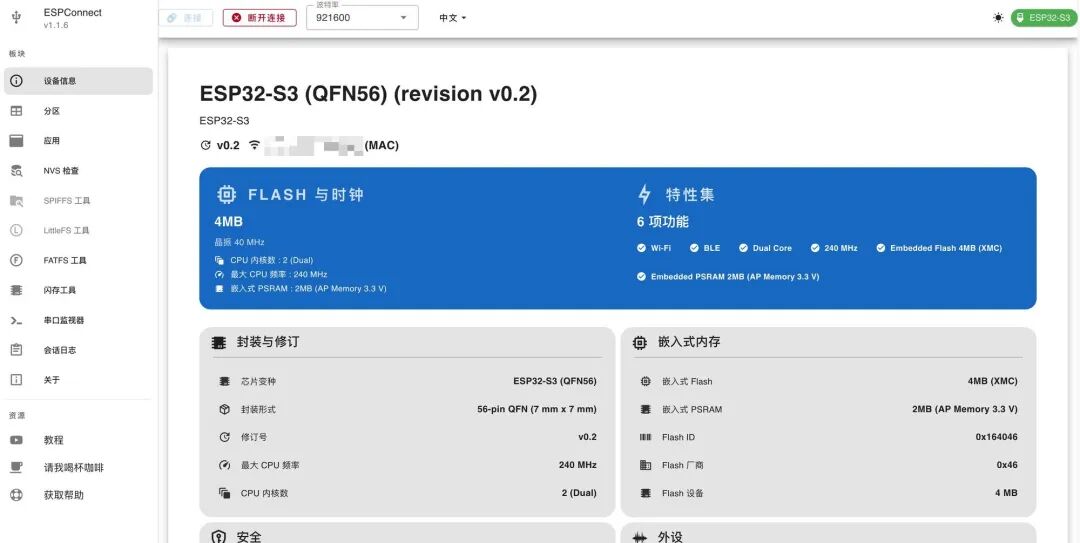Click the chip icon beside FLASH 与时钟
The image size is (1080, 543).
tap(227, 195)
